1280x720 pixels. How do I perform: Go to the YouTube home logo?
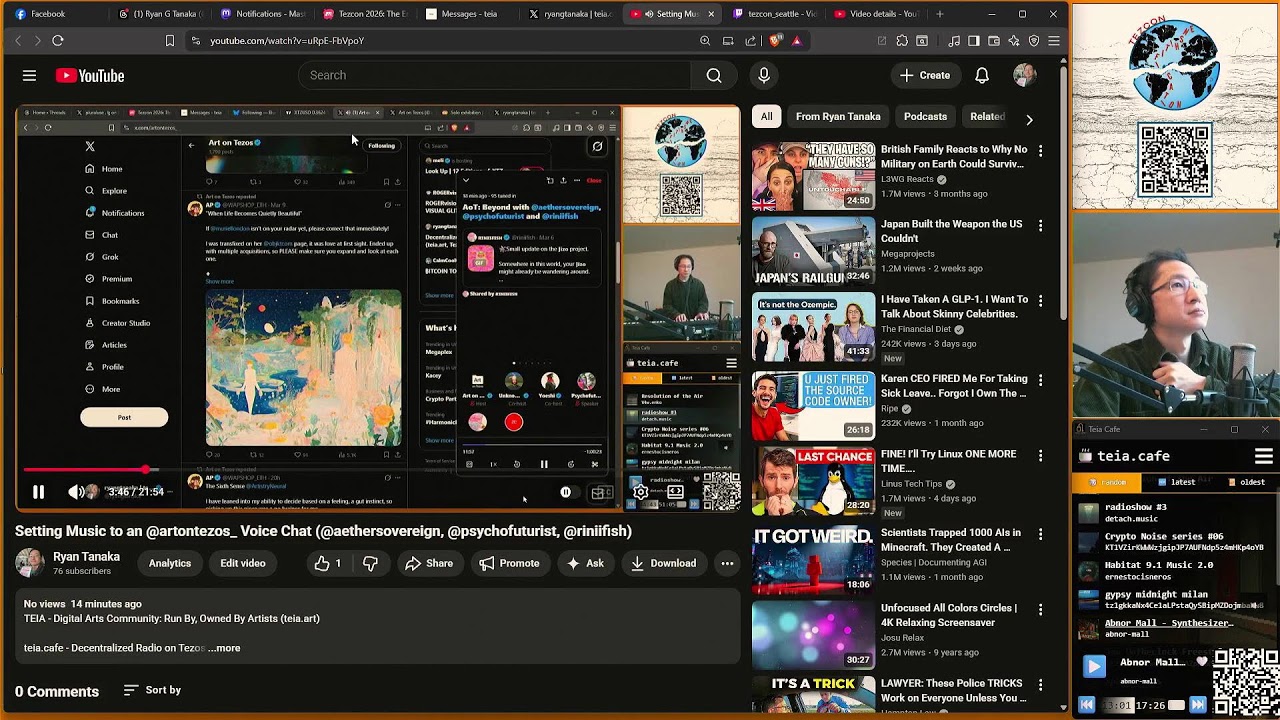pyautogui.click(x=90, y=76)
